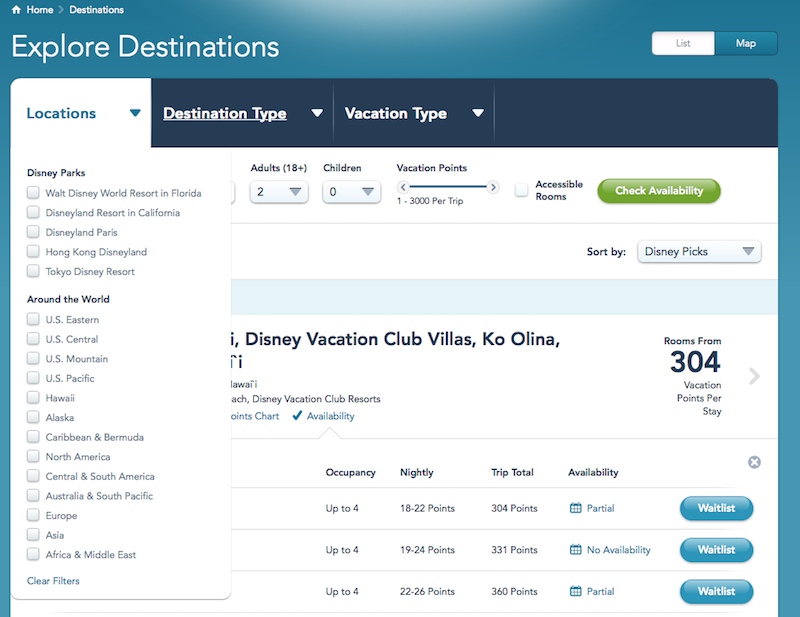This screenshot has height=617, width=800.
Task: Click the Check Availability button
Action: [659, 191]
